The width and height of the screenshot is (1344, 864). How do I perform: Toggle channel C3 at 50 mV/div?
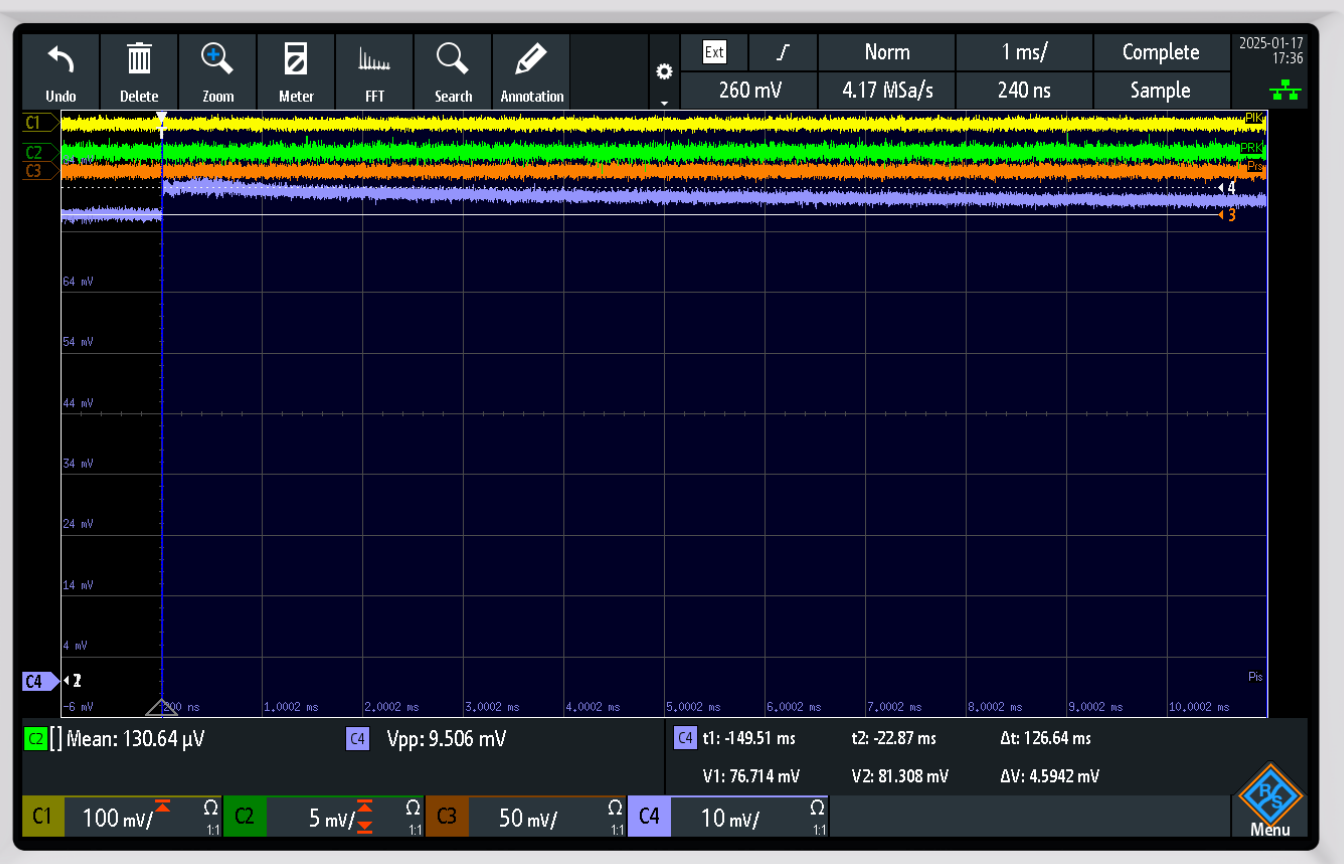525,817
